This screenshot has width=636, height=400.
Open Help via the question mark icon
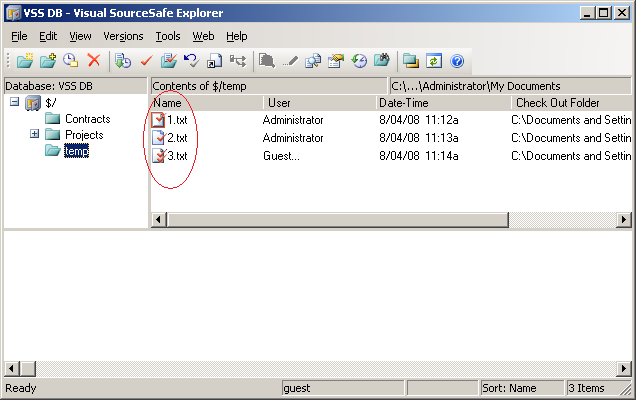(457, 61)
